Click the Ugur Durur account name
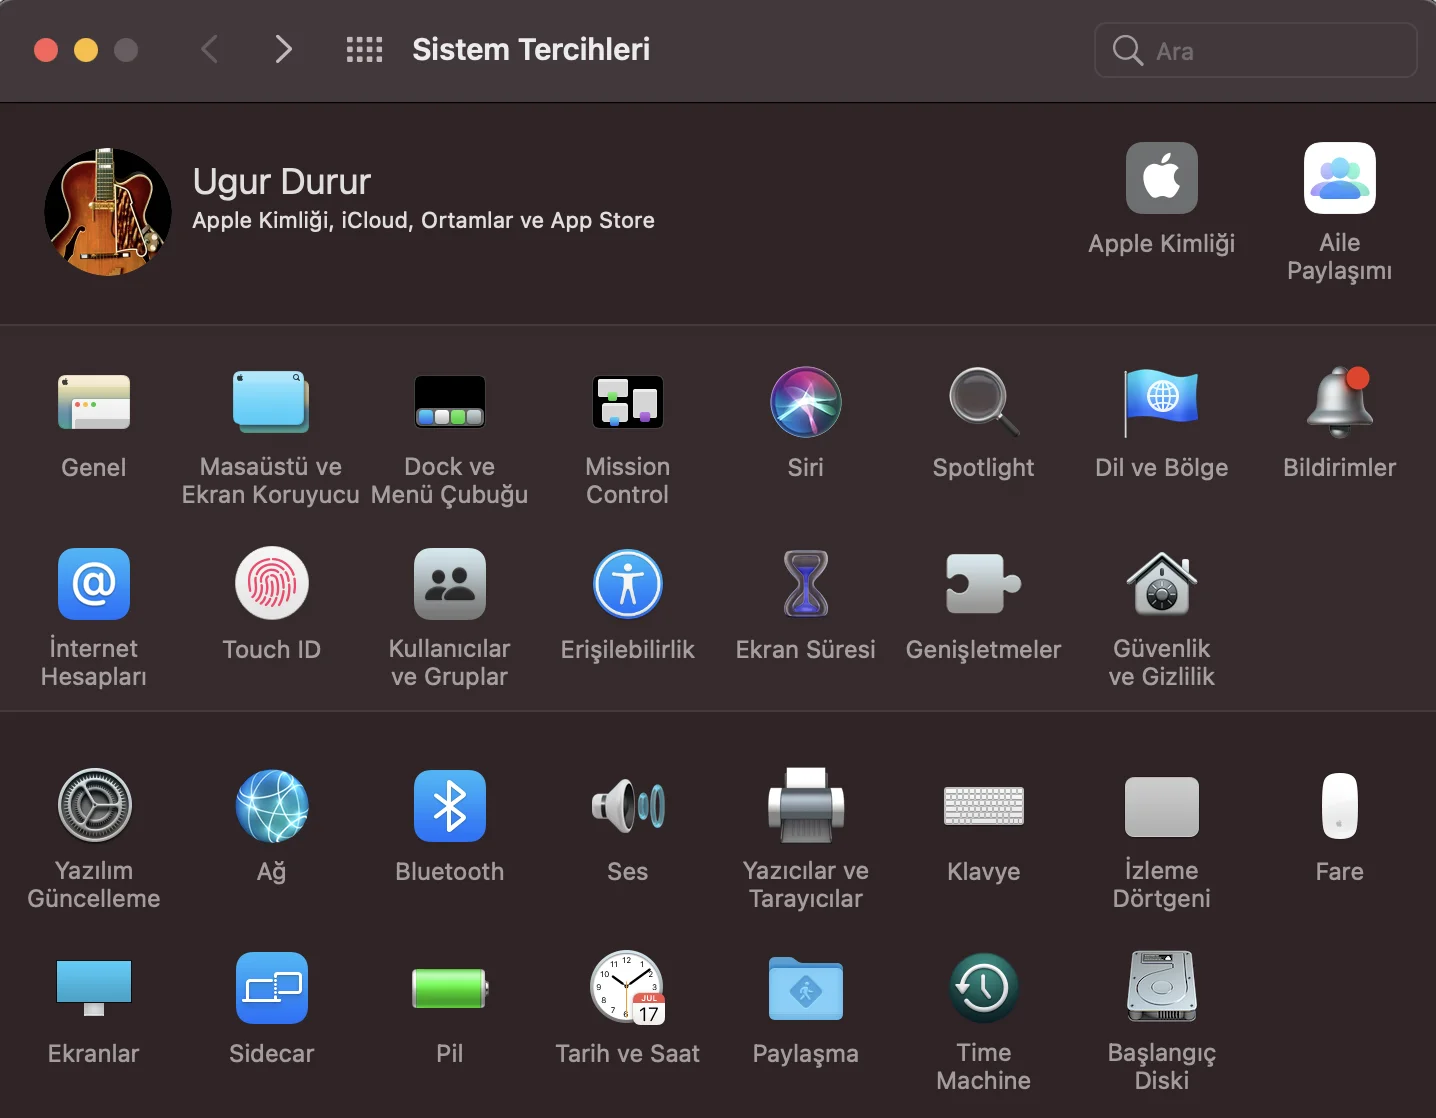This screenshot has height=1118, width=1436. [x=282, y=182]
